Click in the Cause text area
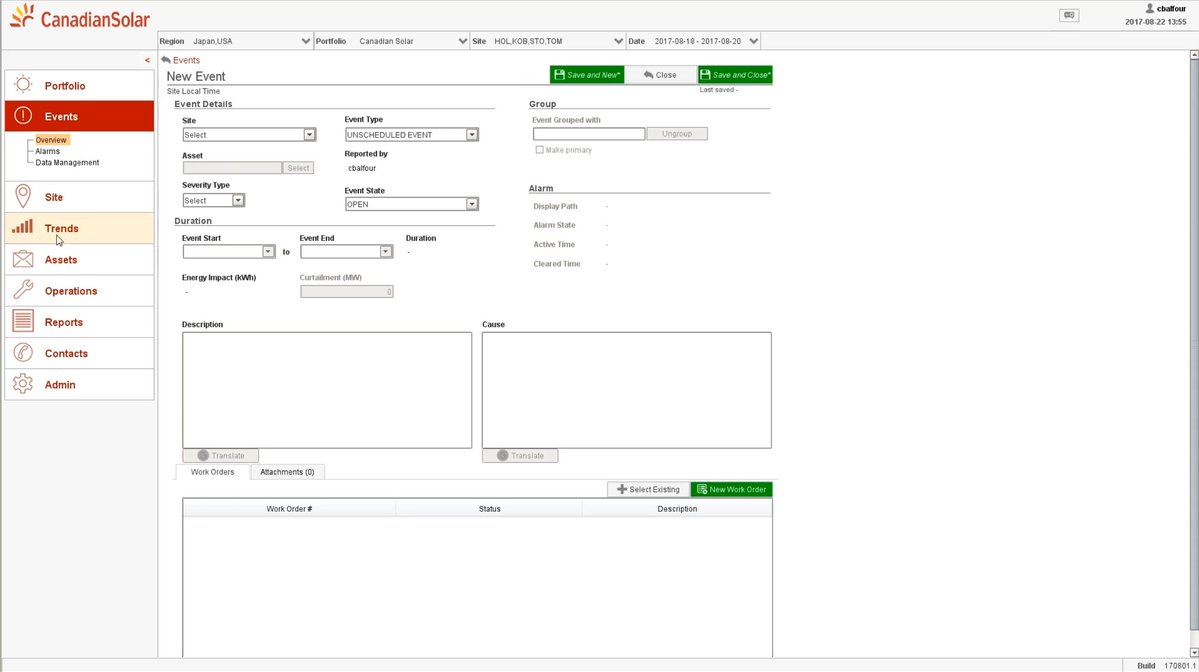This screenshot has width=1199, height=672. [x=626, y=390]
